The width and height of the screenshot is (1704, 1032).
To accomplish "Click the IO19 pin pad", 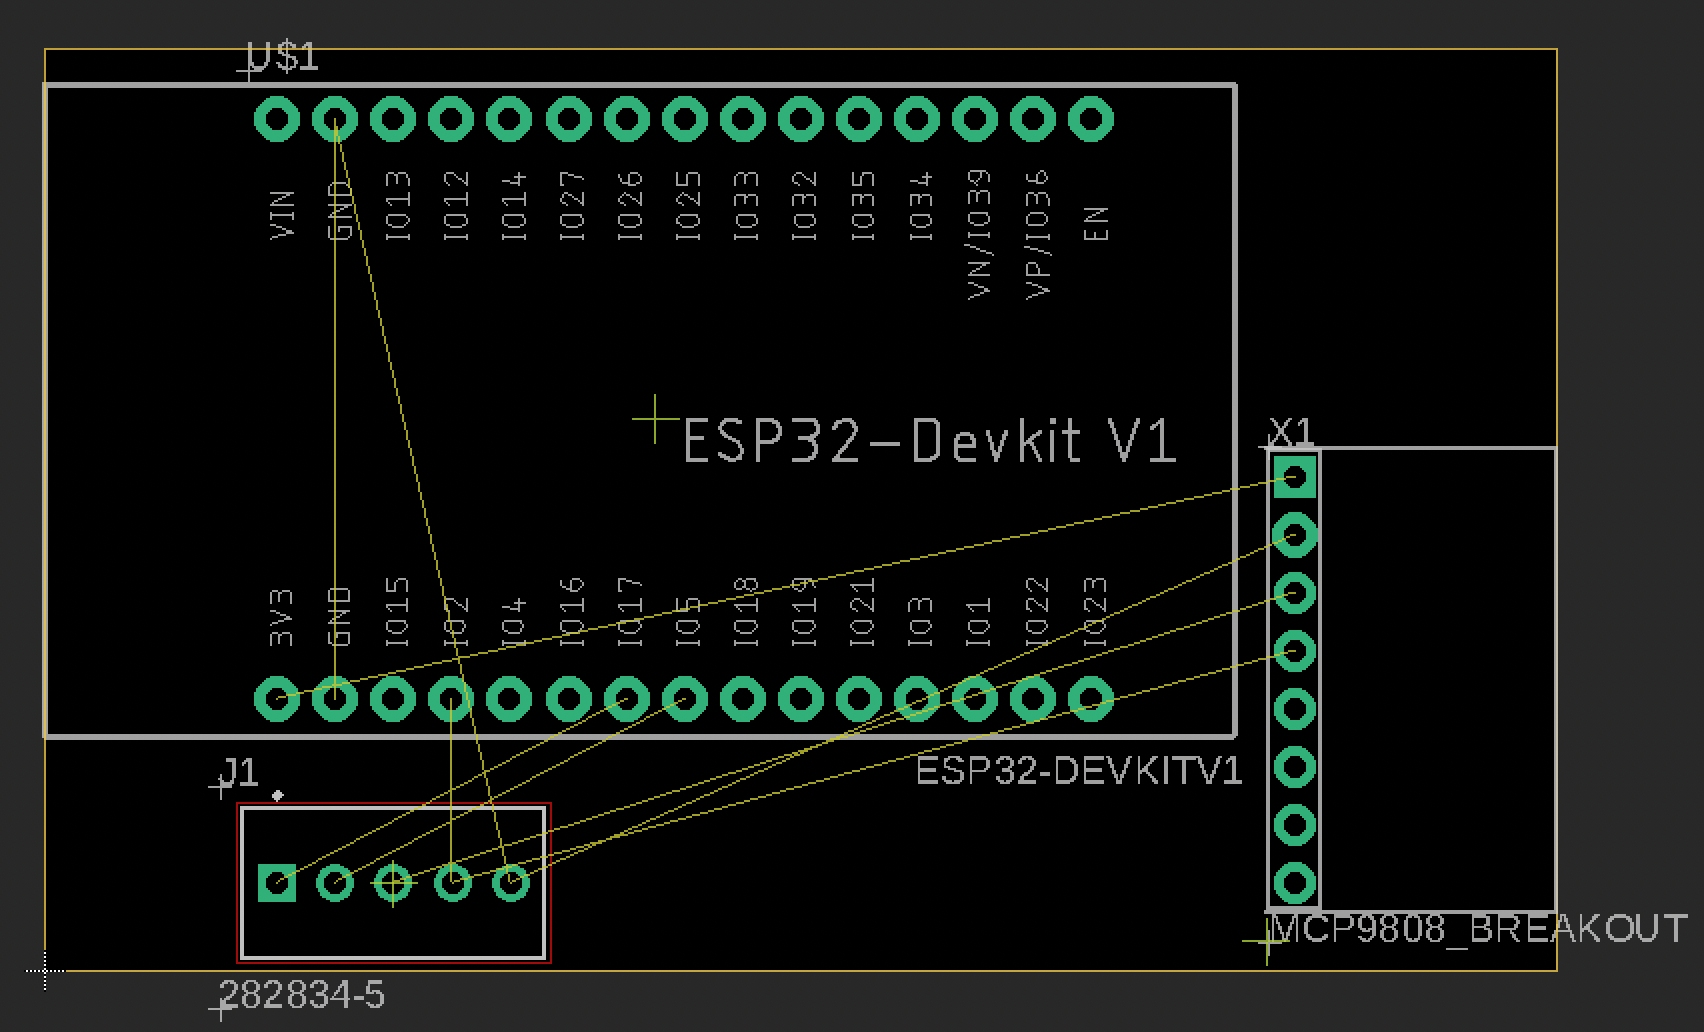I will tap(800, 699).
